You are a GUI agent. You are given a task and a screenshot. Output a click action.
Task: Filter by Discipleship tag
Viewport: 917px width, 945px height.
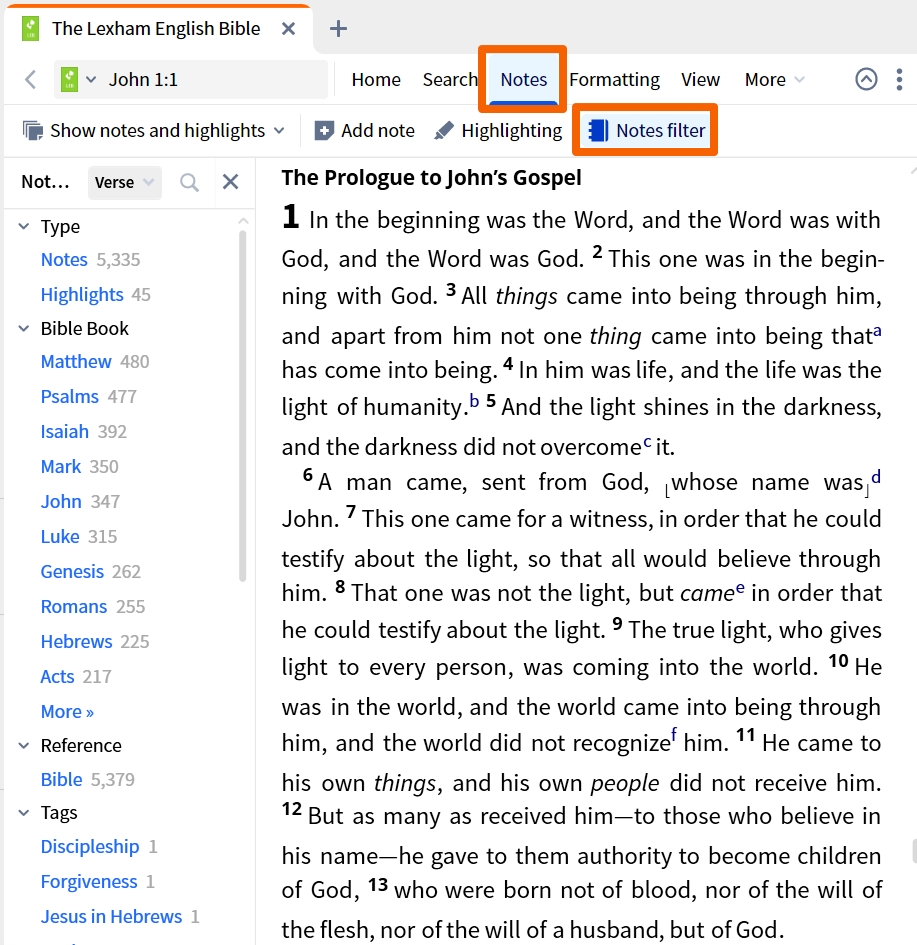99,847
